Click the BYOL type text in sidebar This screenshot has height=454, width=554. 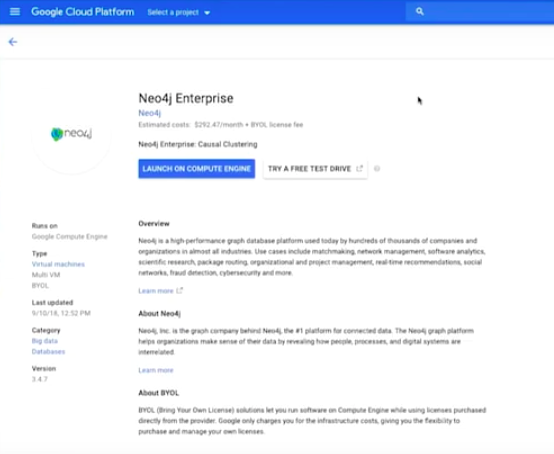click(x=40, y=285)
